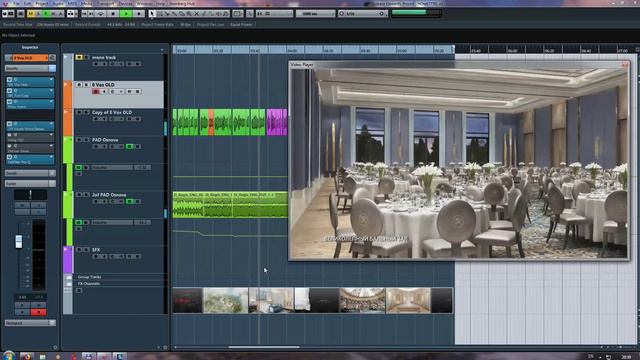Mute the Copy of 8 Vox OLD track
640x360 pixels.
(x=79, y=112)
